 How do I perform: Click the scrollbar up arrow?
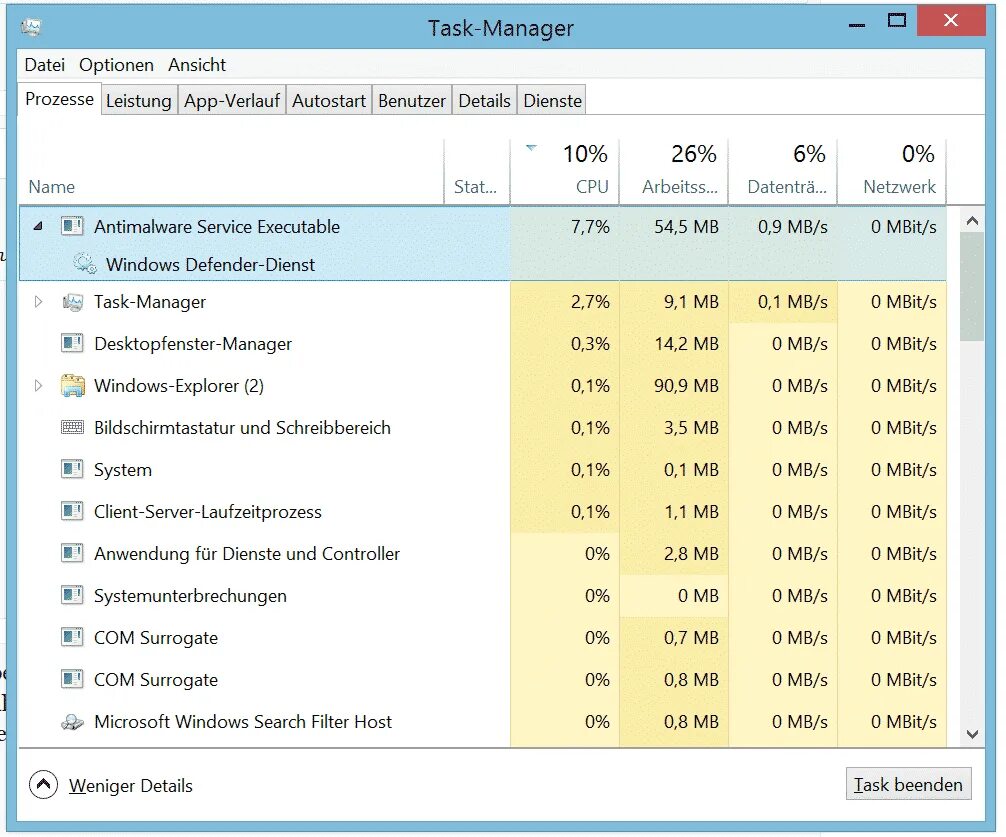coord(973,221)
